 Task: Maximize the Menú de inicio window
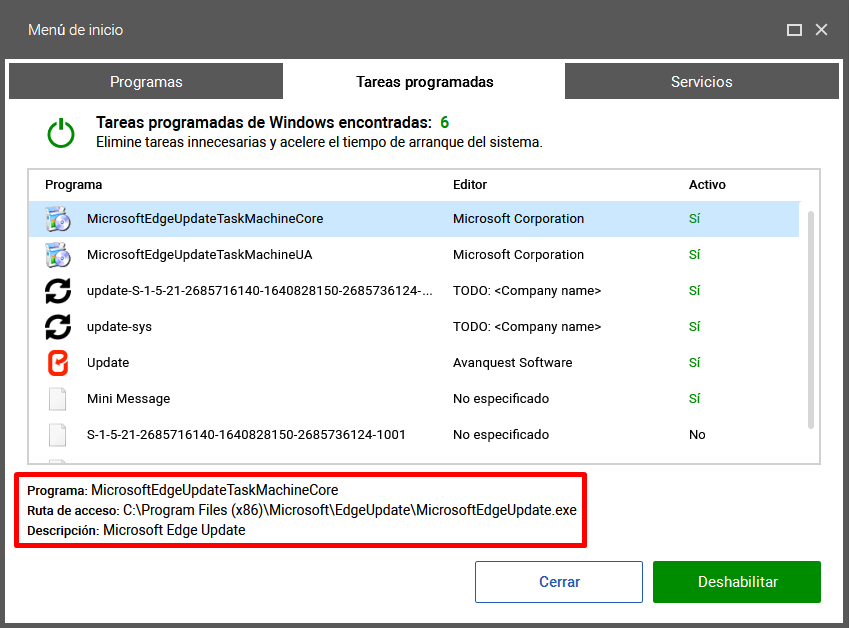point(794,30)
